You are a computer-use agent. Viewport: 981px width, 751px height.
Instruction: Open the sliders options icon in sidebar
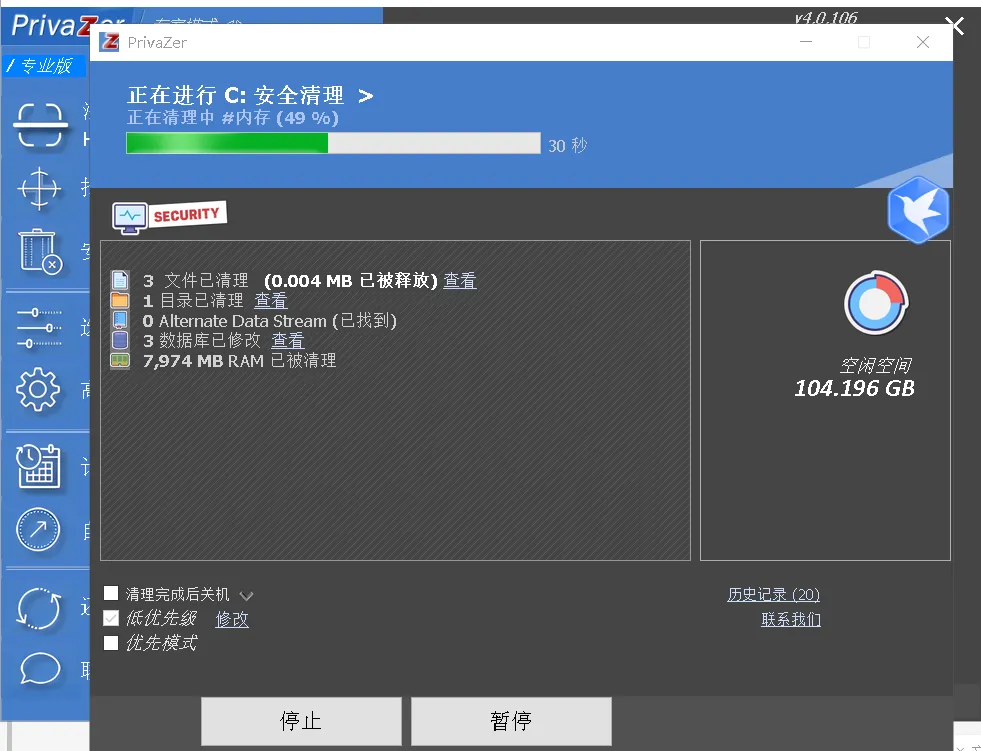39,327
